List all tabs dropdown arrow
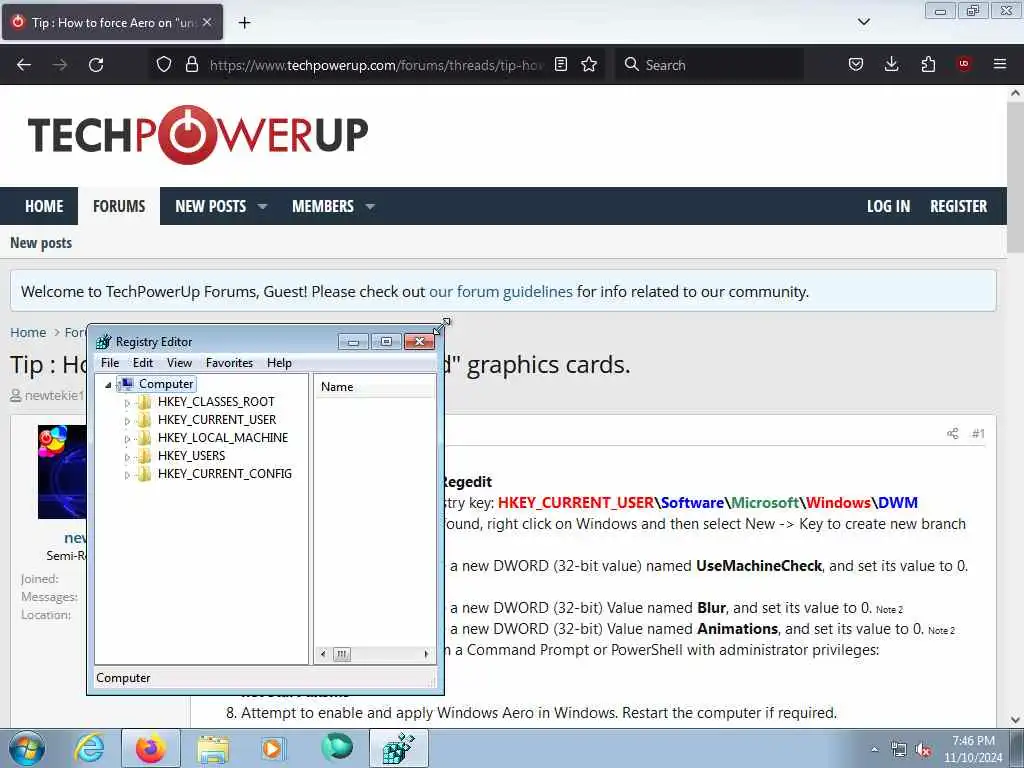Image resolution: width=1024 pixels, height=768 pixels. 863,22
